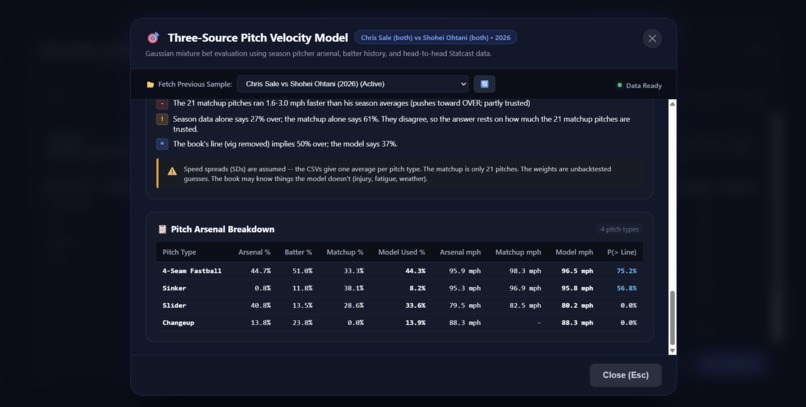Click the Pitch Arsenal Breakdown heading
The image size is (806, 407).
223,229
